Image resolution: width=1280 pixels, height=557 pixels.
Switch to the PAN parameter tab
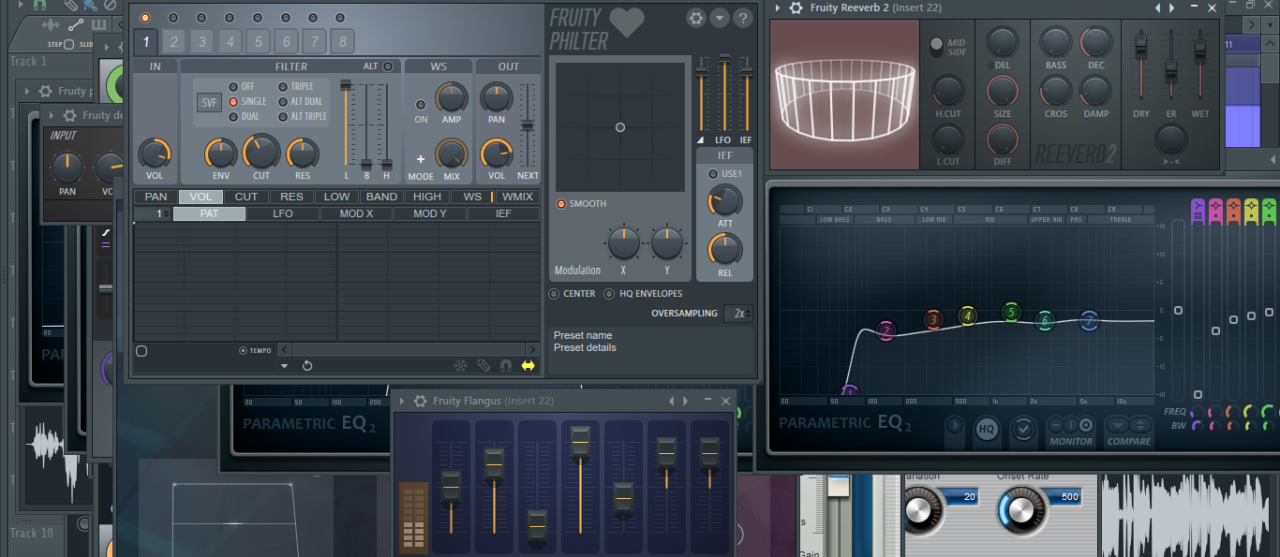point(156,197)
